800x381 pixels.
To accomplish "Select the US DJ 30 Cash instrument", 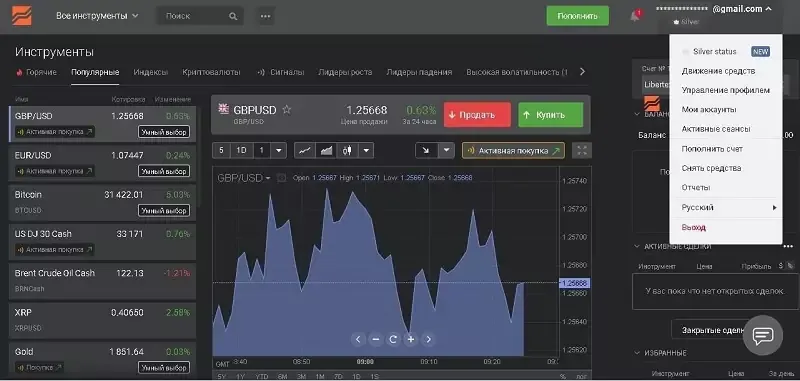I will (103, 241).
